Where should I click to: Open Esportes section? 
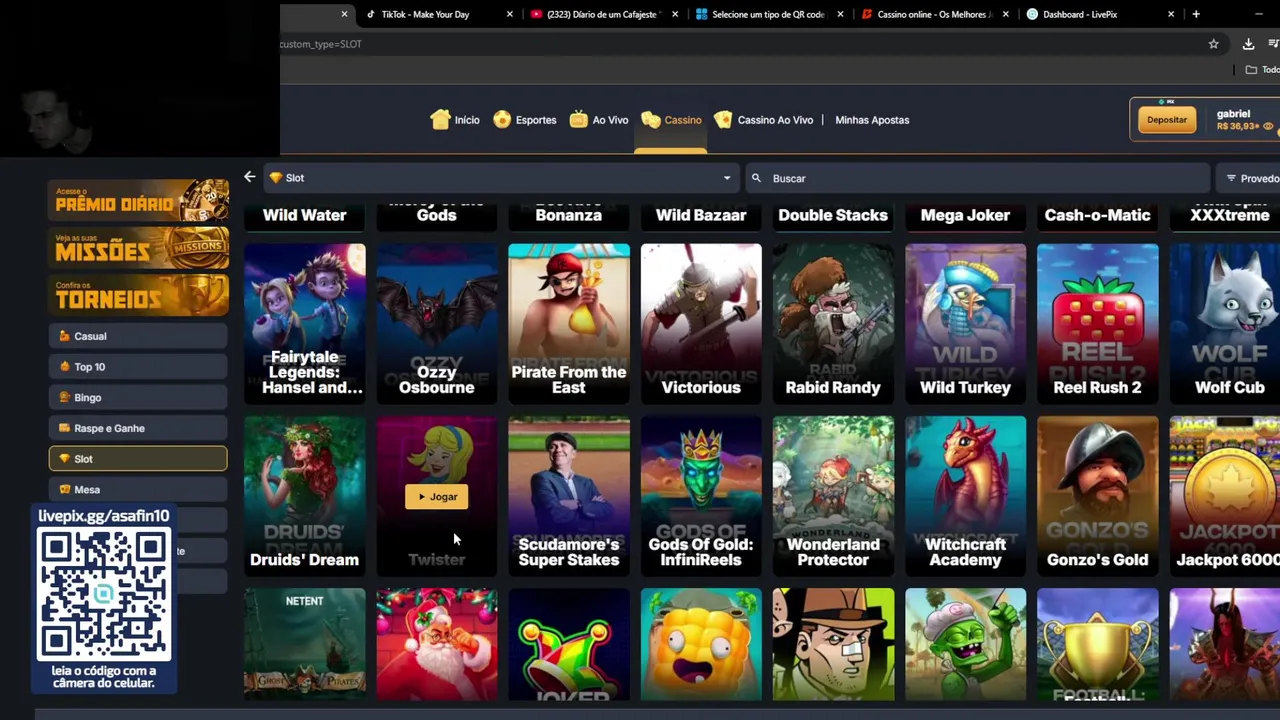click(x=524, y=120)
